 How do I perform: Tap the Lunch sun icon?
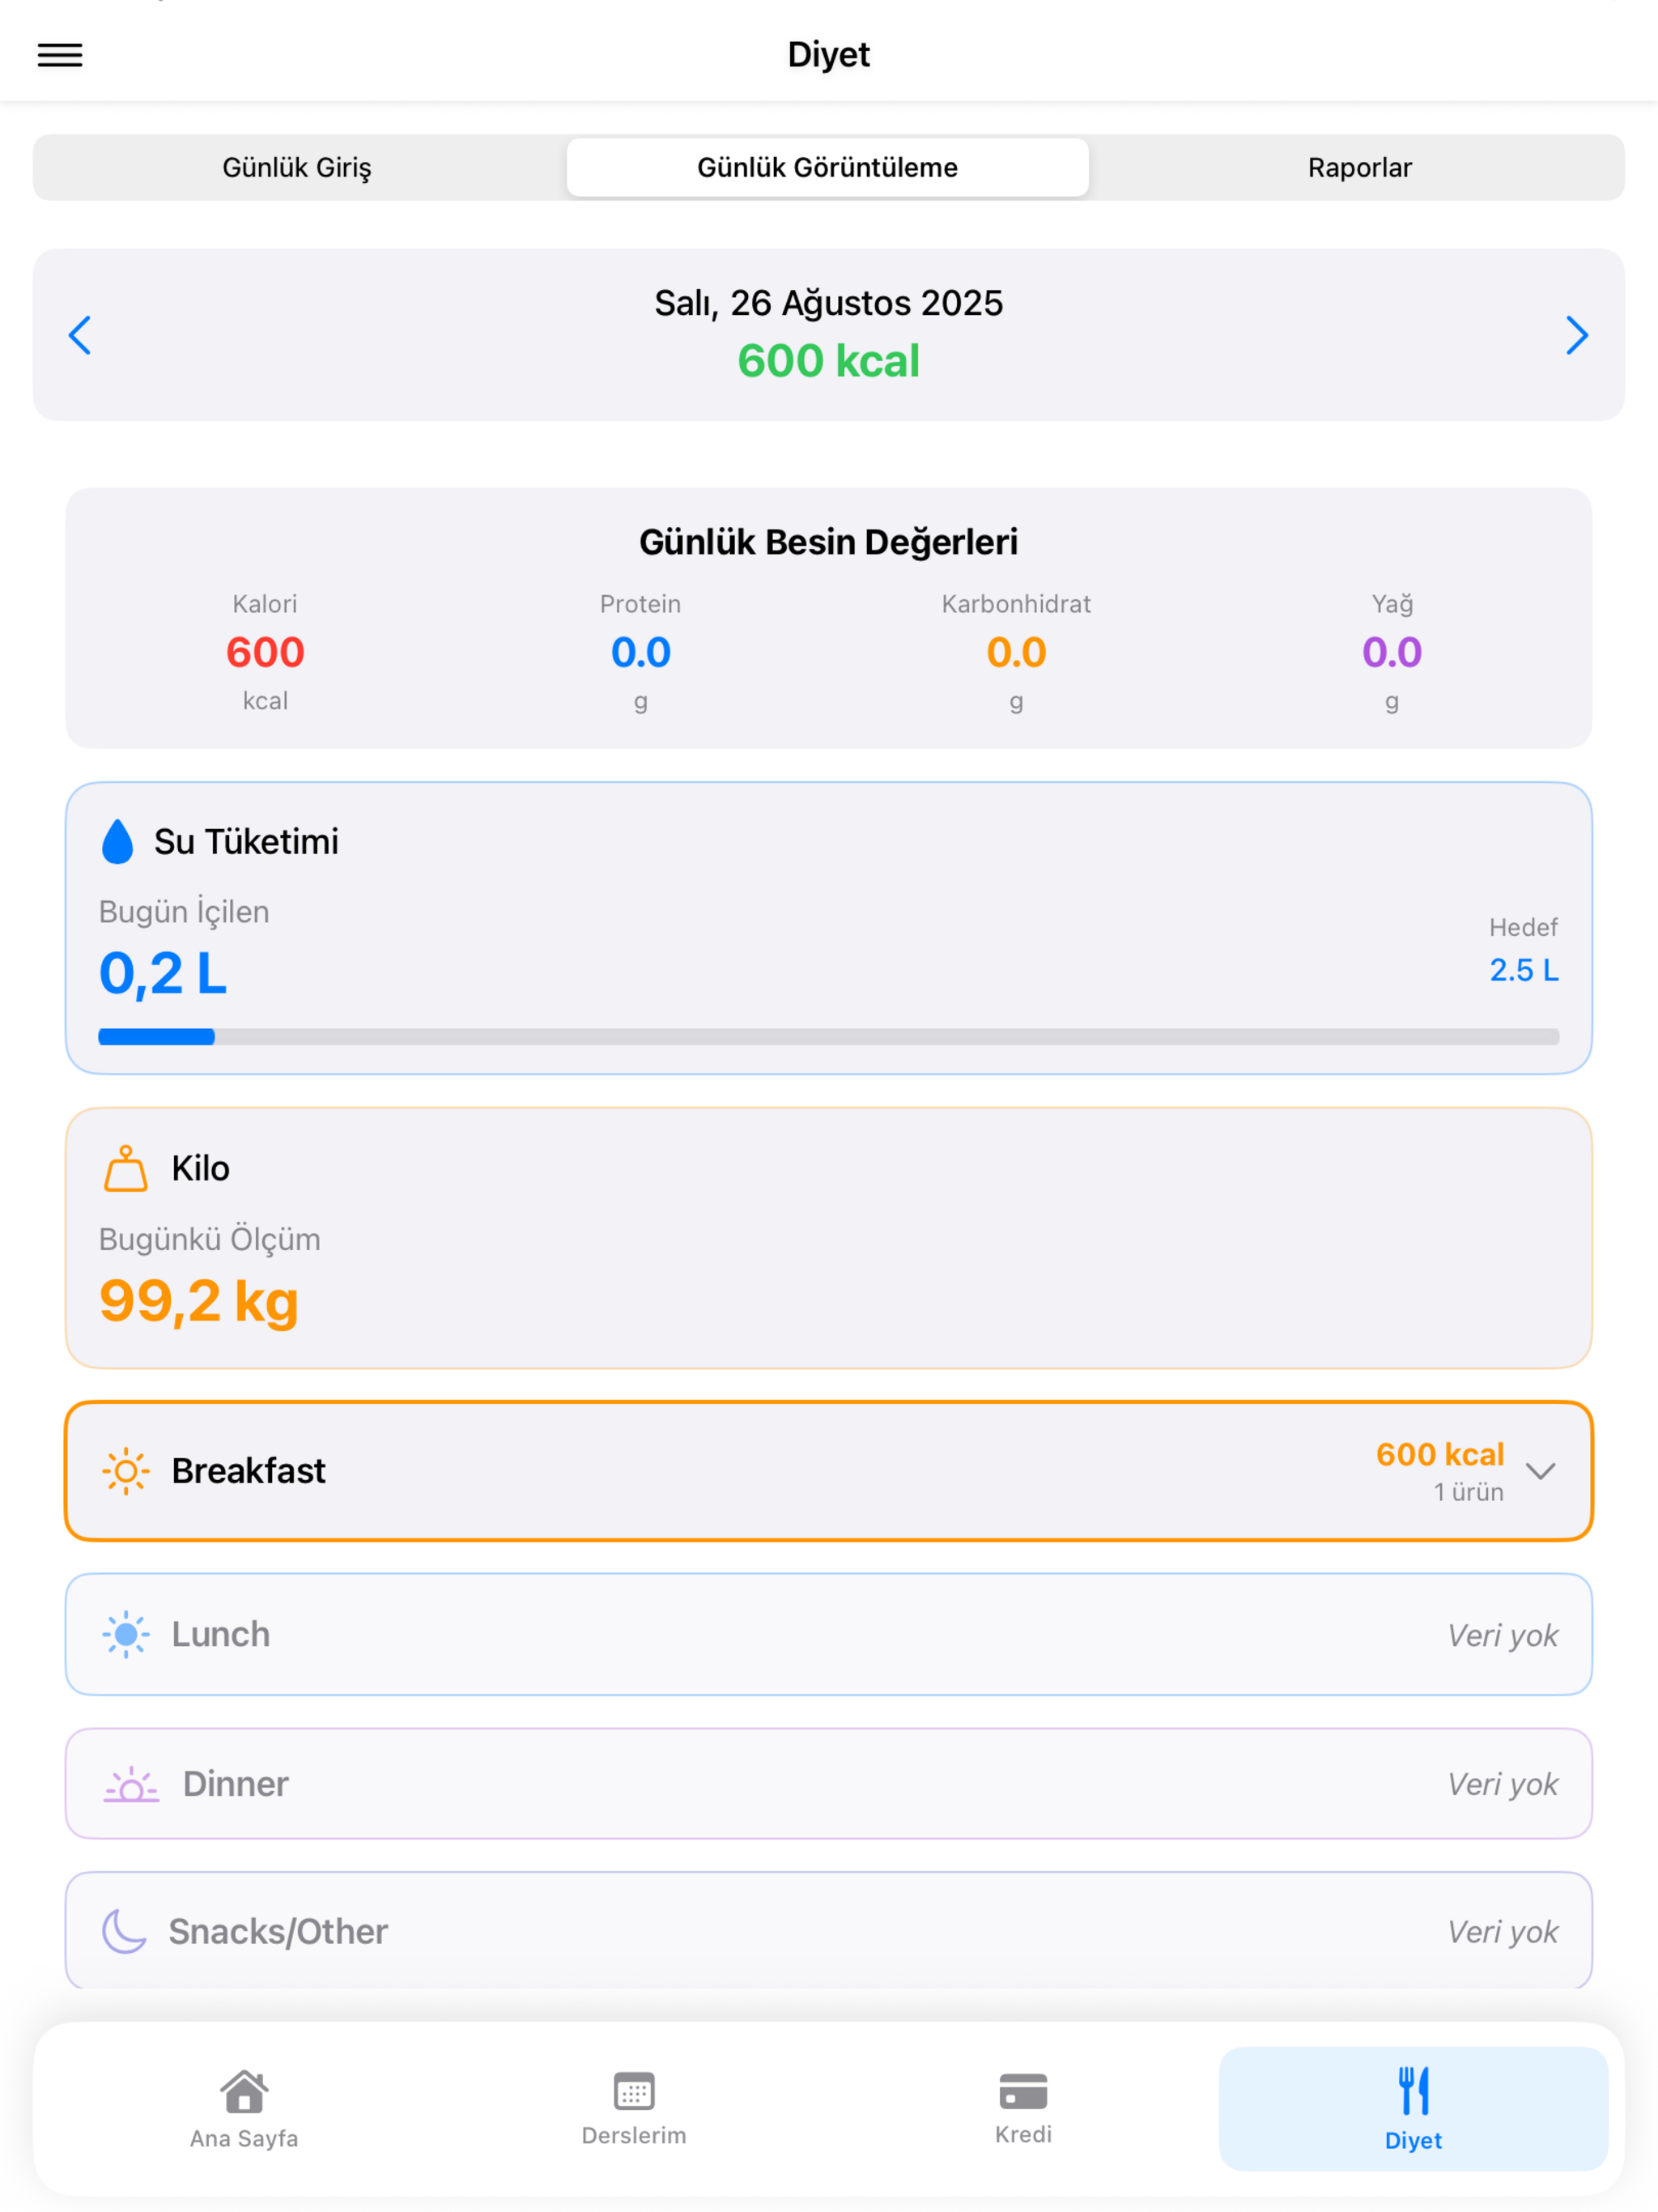pos(126,1634)
